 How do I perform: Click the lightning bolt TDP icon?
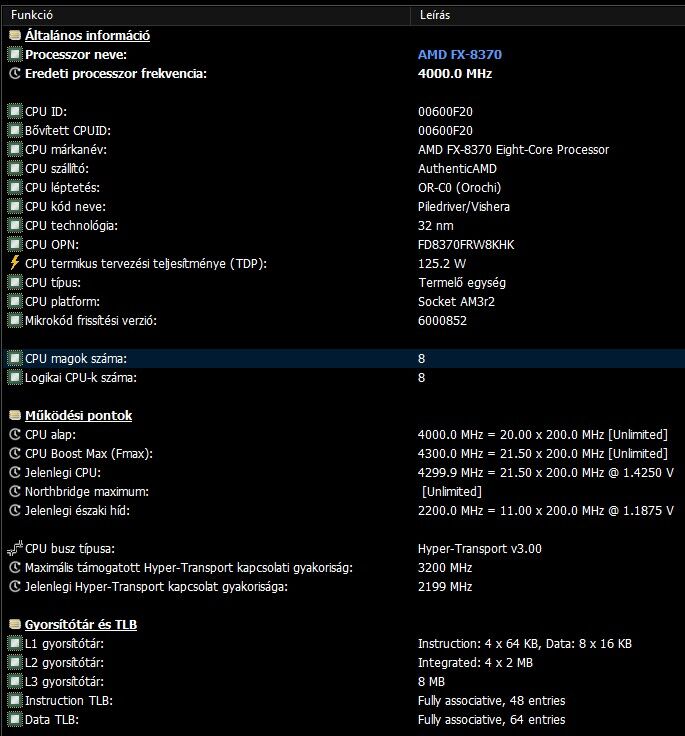14,263
